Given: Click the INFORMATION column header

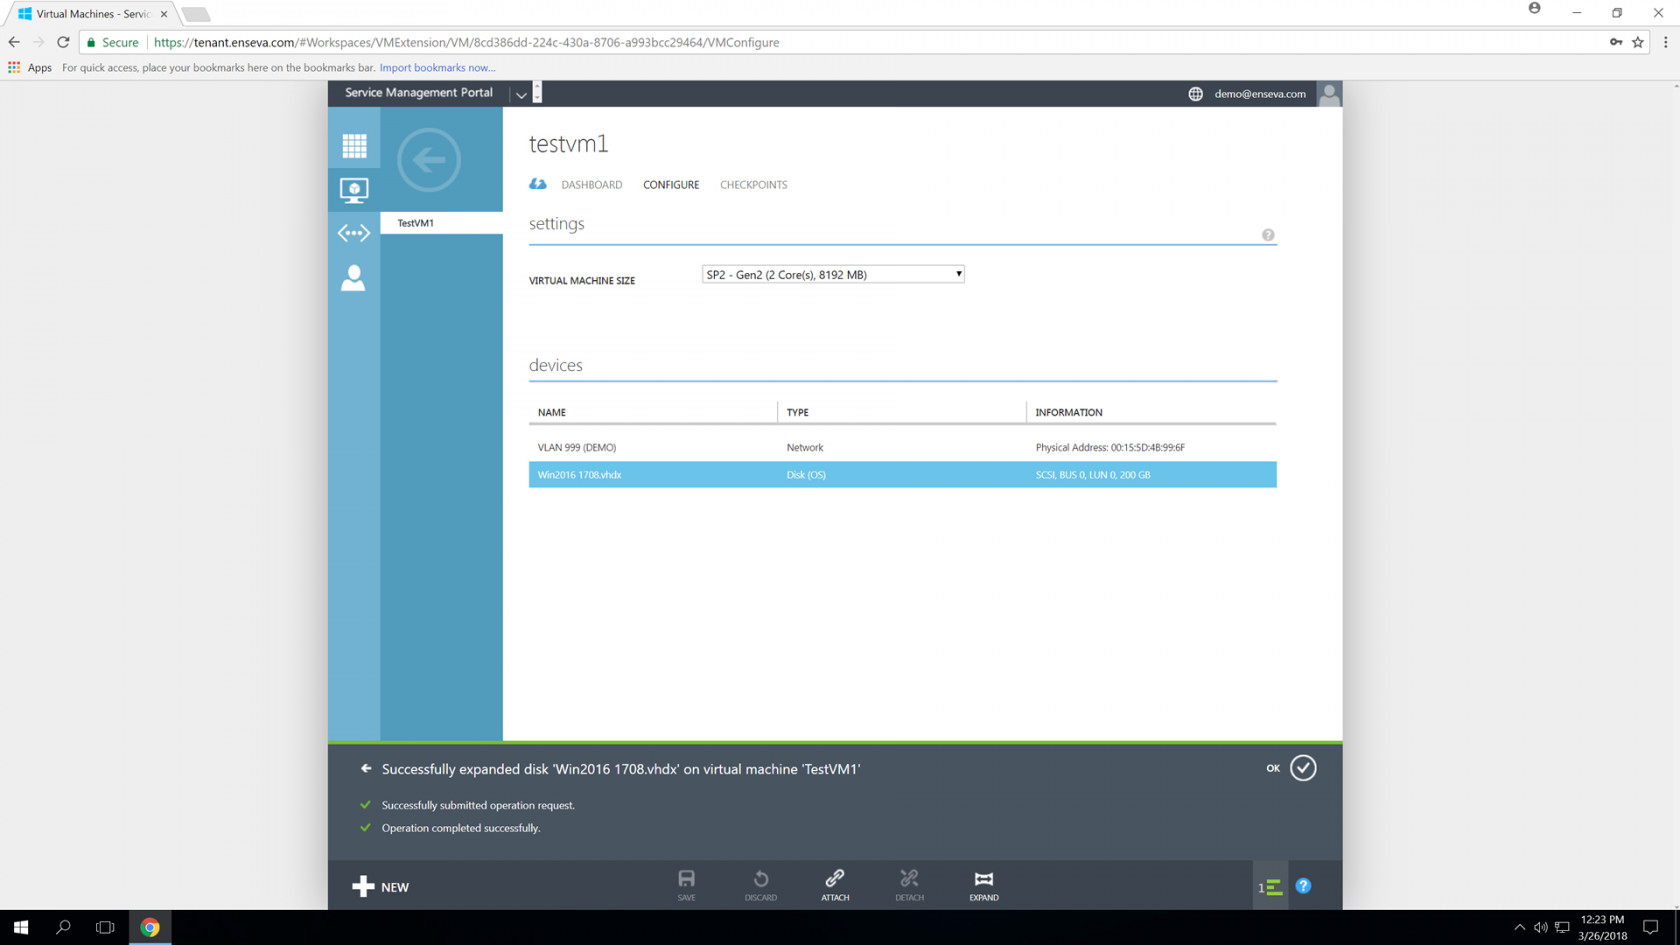Looking at the screenshot, I should tap(1069, 412).
